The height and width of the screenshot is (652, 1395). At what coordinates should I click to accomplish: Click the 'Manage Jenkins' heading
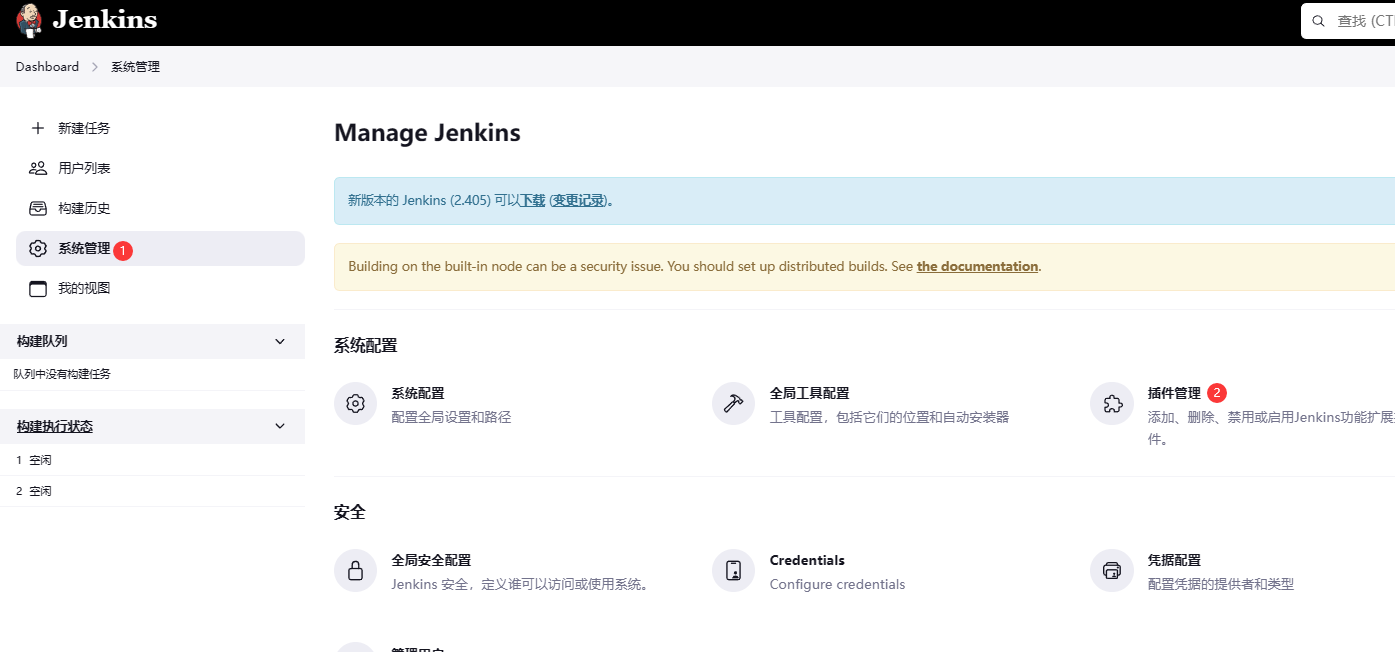pos(427,133)
